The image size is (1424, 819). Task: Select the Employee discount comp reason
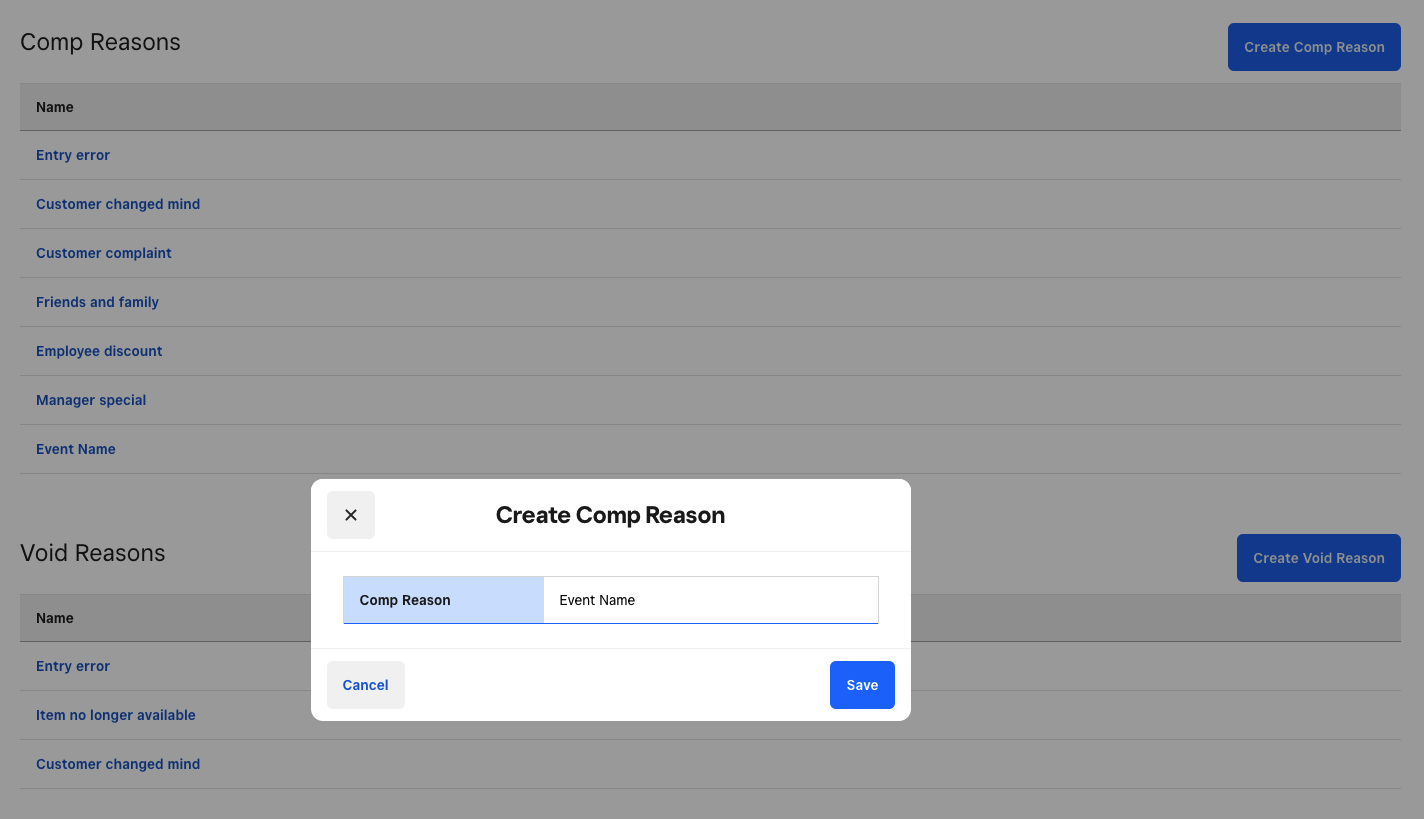pos(99,351)
